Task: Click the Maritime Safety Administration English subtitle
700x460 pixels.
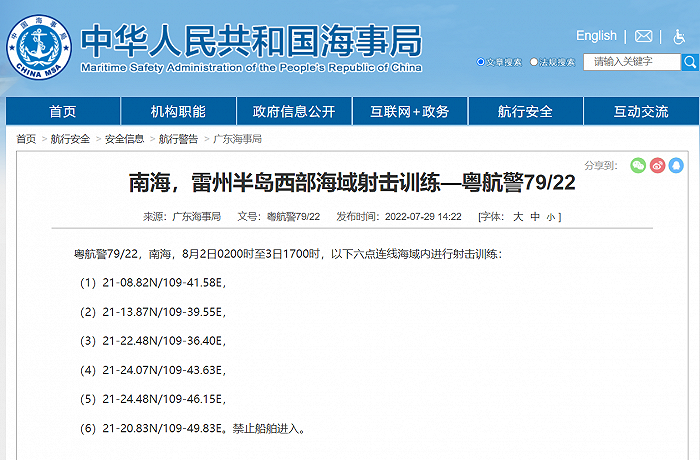Action: [x=251, y=67]
